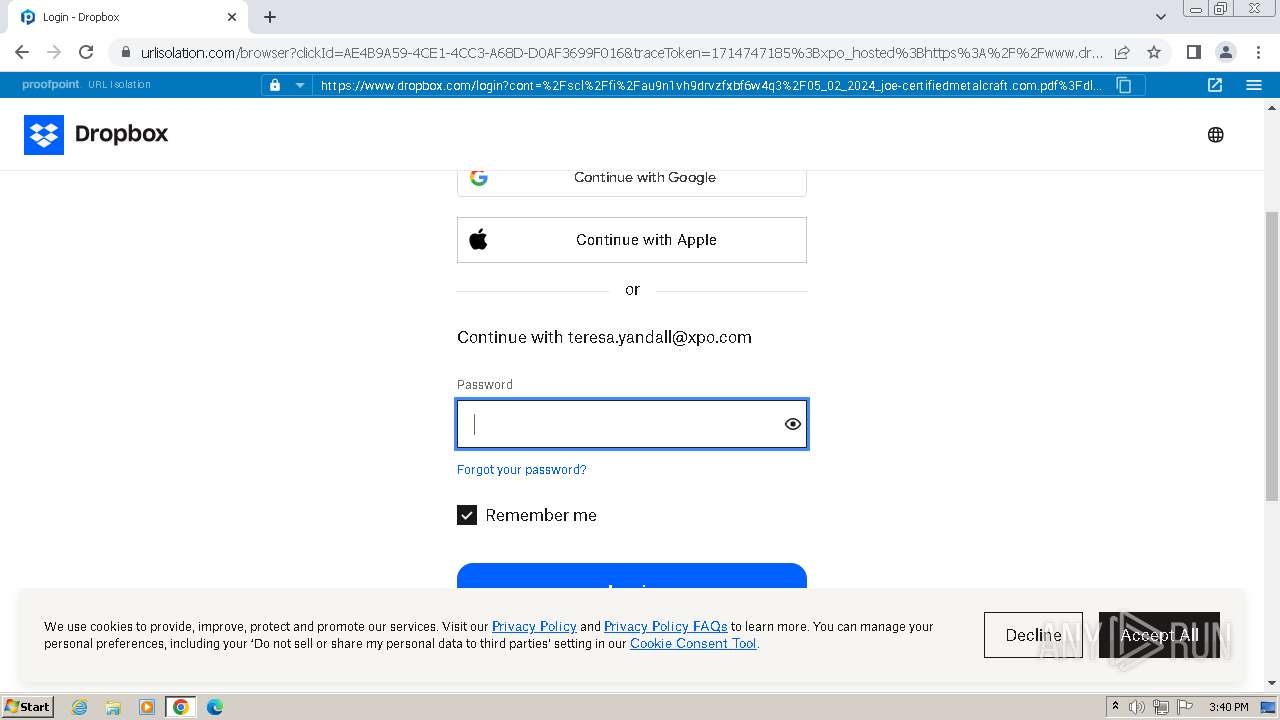1280x720 pixels.
Task: Click the Apple logo icon
Action: pyautogui.click(x=478, y=240)
